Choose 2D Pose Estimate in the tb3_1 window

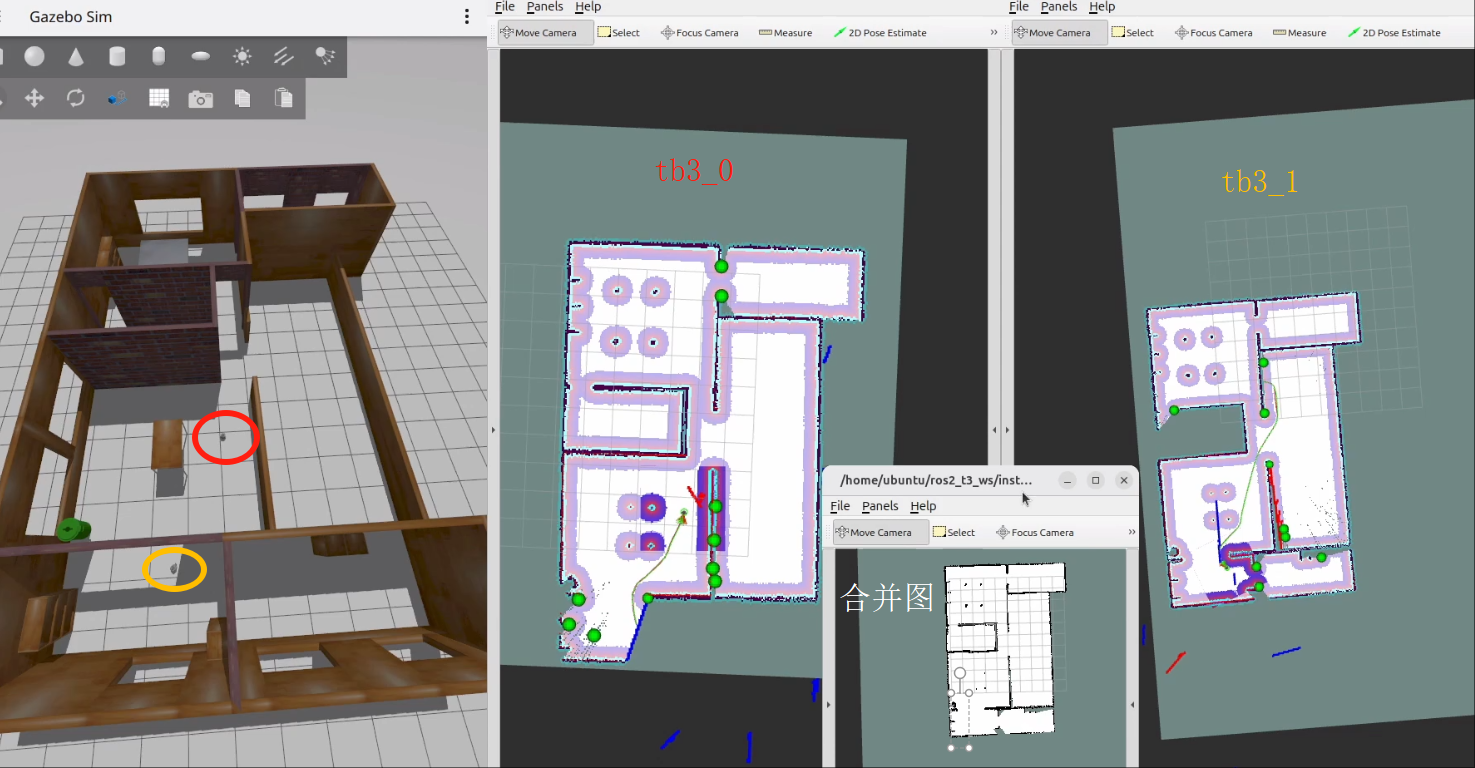point(1394,33)
